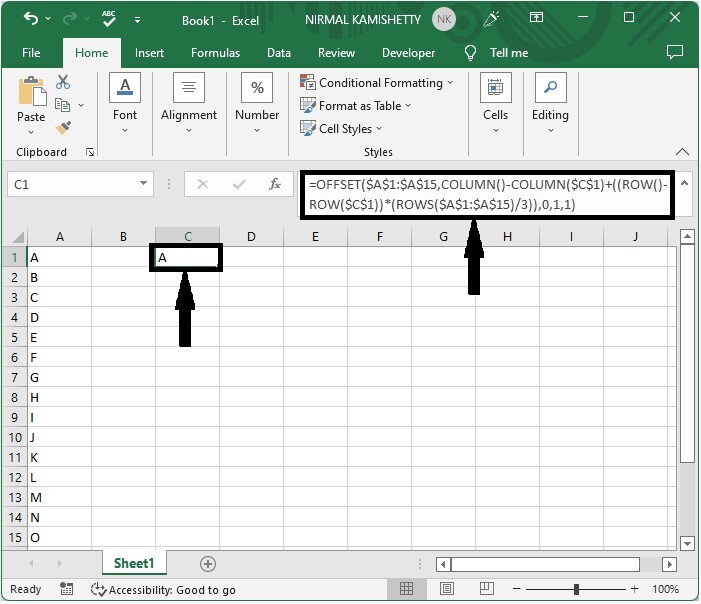701x604 pixels.
Task: Click the Tell me lightbulb icon
Action: [x=470, y=53]
